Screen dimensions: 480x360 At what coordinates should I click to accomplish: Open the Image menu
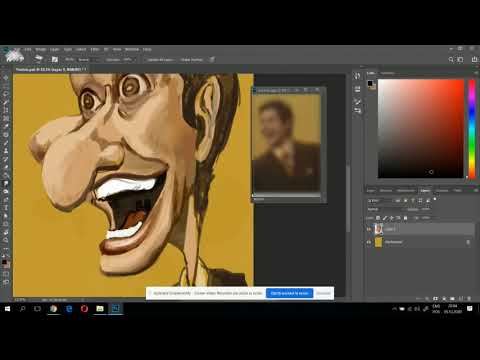pos(41,49)
